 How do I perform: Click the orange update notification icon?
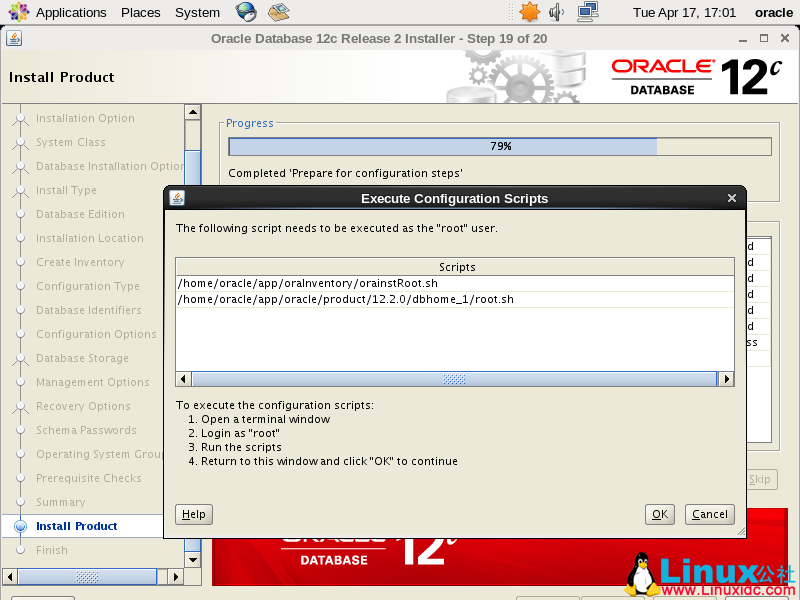[x=529, y=12]
